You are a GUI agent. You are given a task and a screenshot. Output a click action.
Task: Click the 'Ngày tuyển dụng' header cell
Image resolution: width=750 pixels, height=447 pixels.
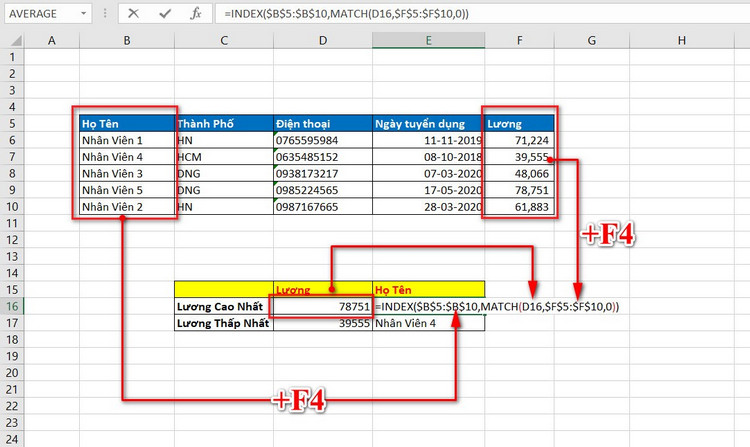pos(429,124)
